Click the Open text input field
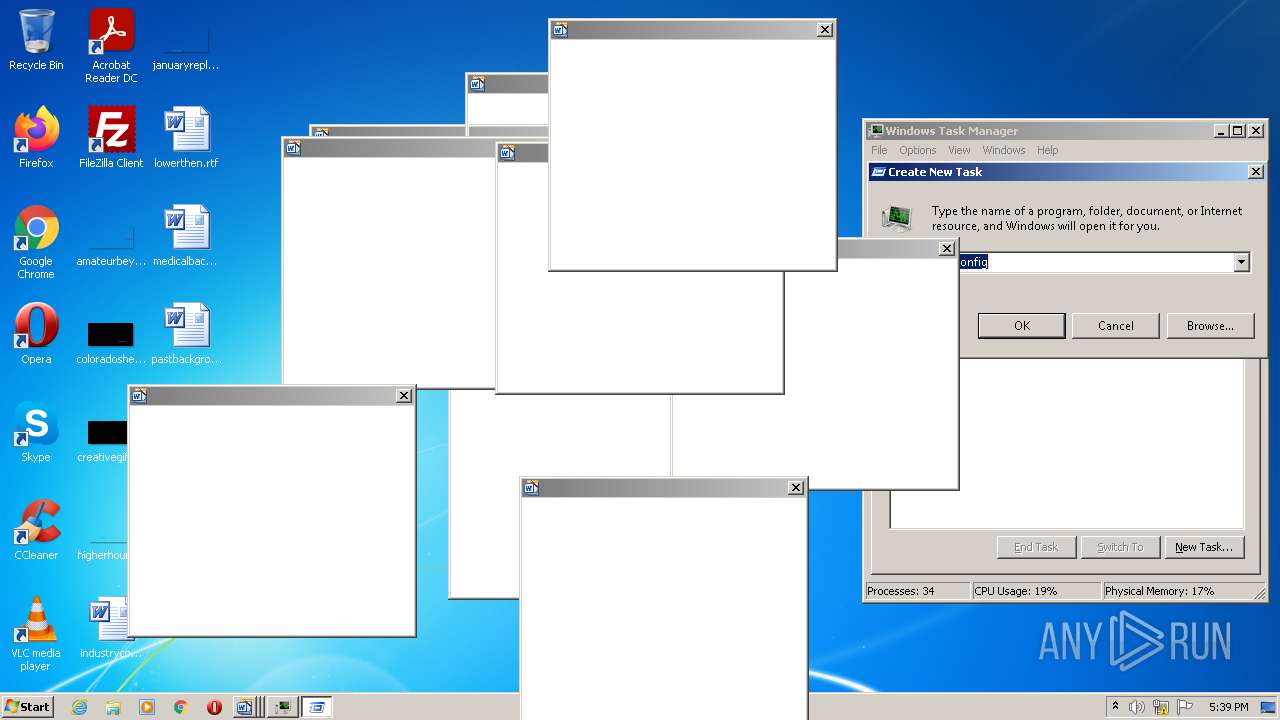The image size is (1280, 720). click(x=1095, y=262)
